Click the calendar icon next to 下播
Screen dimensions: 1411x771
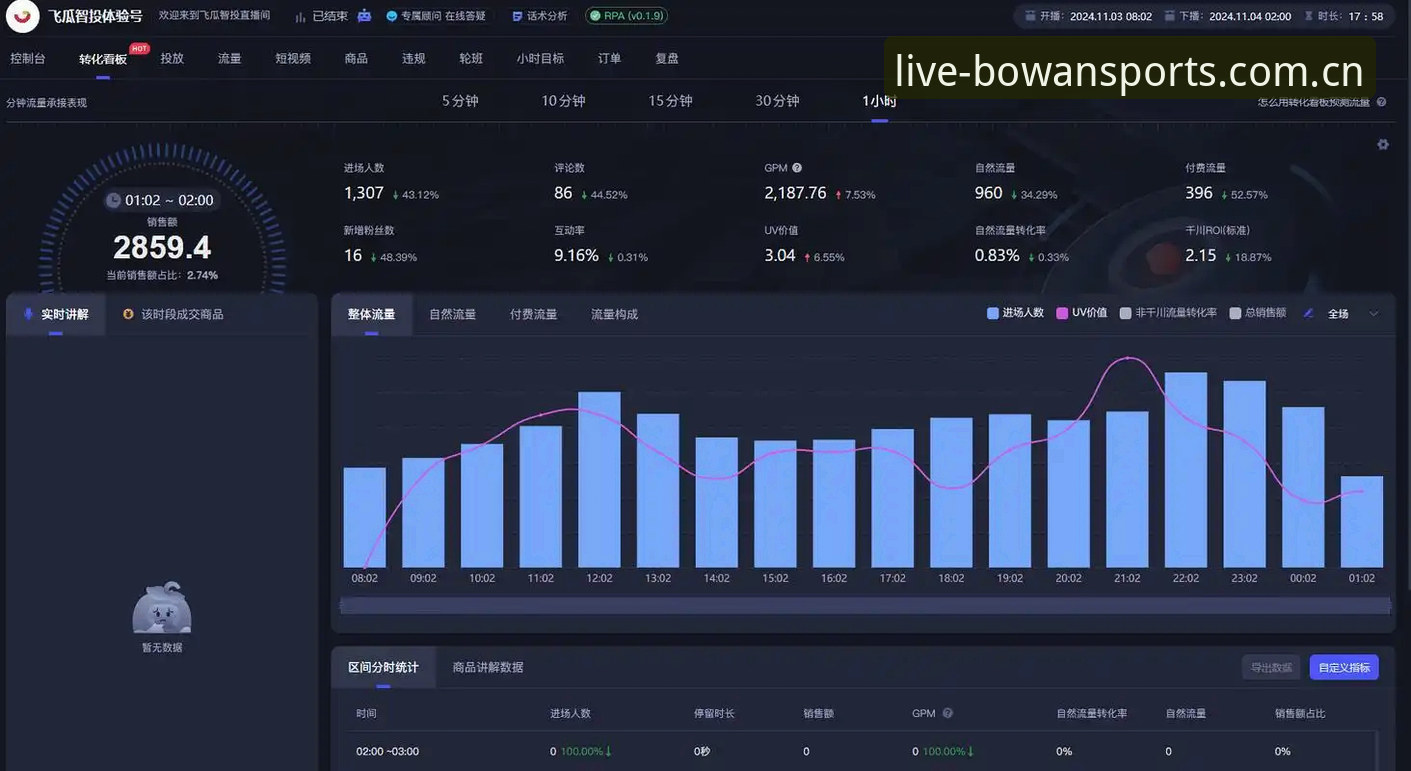coord(1169,16)
